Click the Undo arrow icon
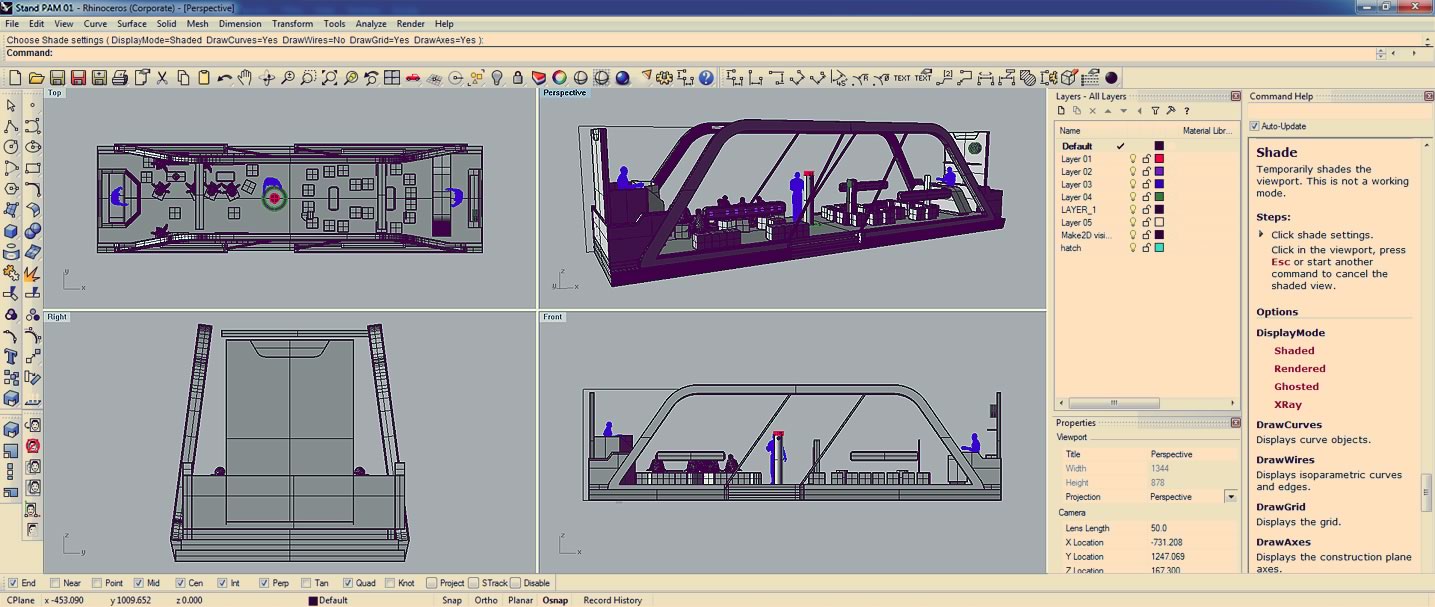This screenshot has height=607, width=1435. pyautogui.click(x=224, y=78)
